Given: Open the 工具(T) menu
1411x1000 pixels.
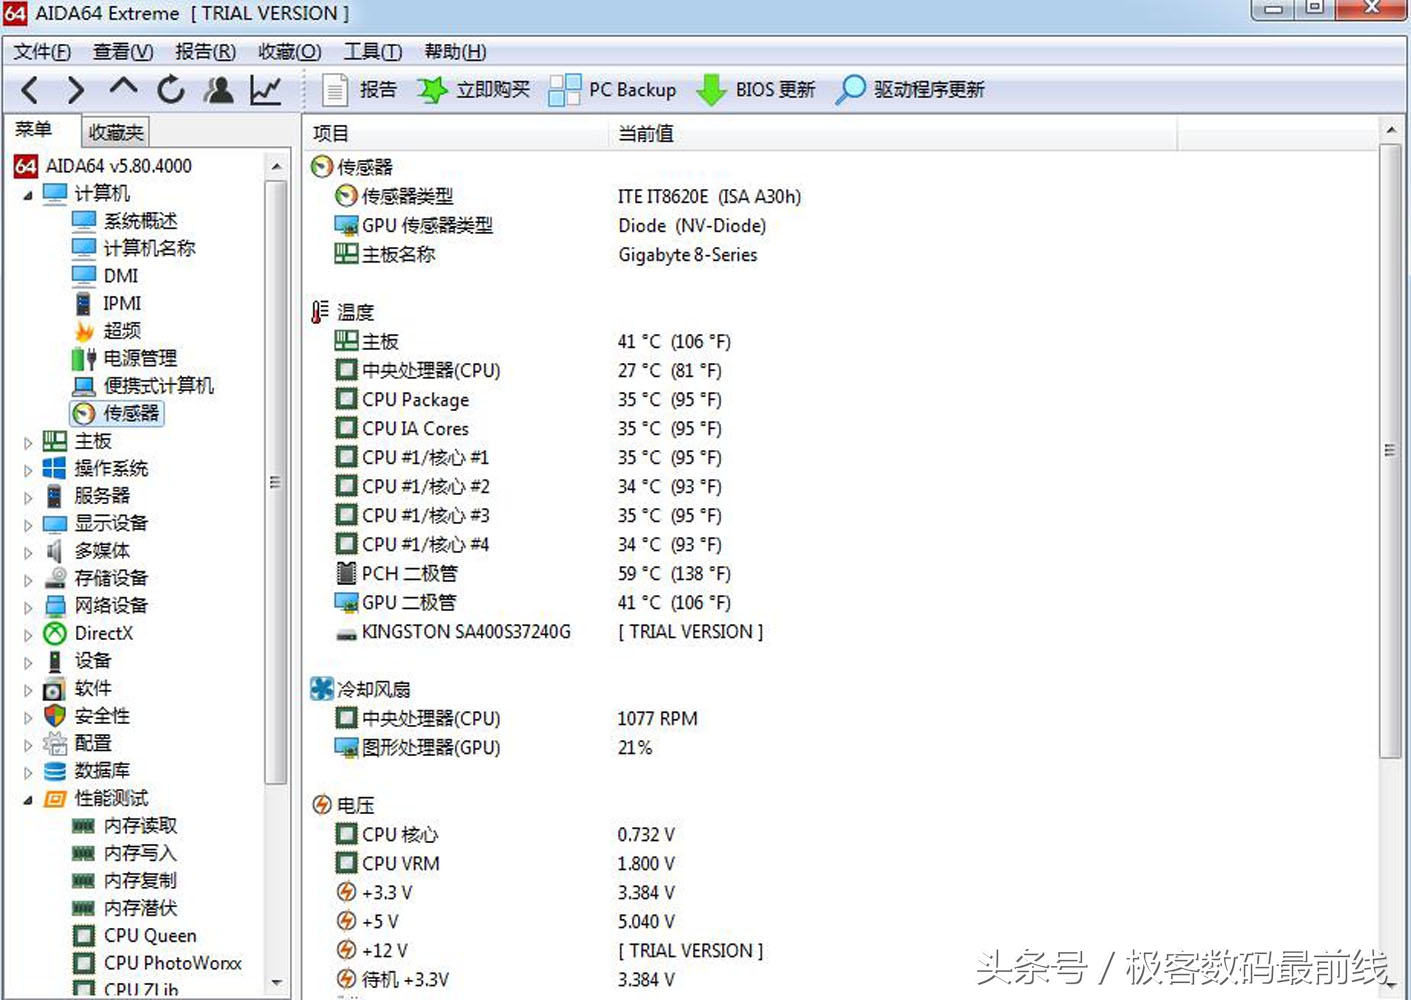Looking at the screenshot, I should (373, 52).
